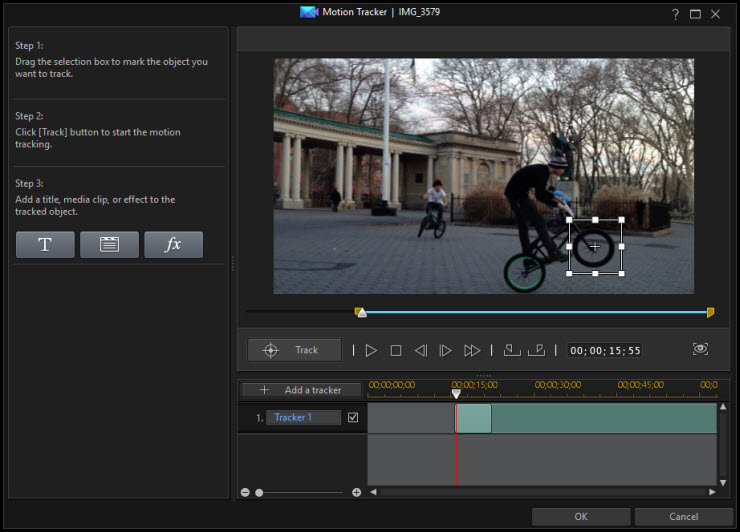Play the video preview
Viewport: 740px width, 532px height.
371,350
